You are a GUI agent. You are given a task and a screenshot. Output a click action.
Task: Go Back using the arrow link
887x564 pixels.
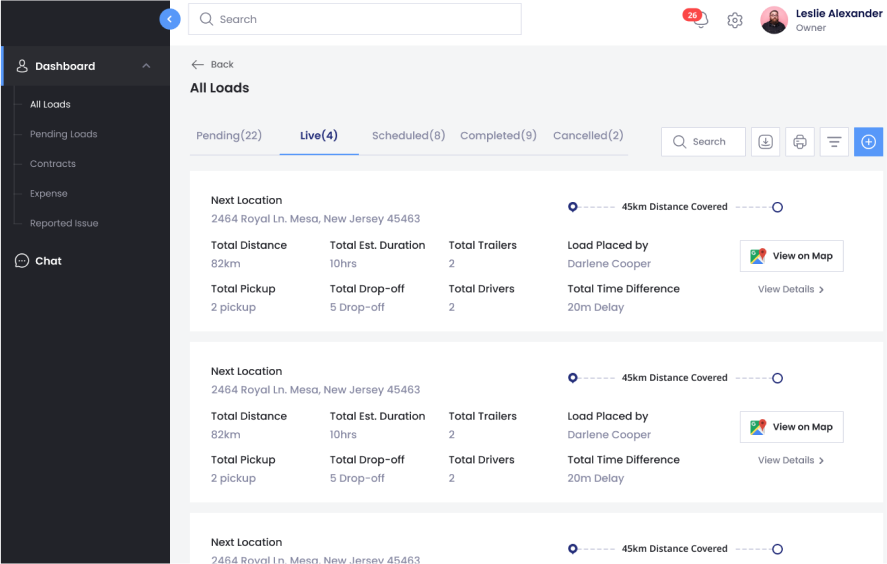point(212,64)
